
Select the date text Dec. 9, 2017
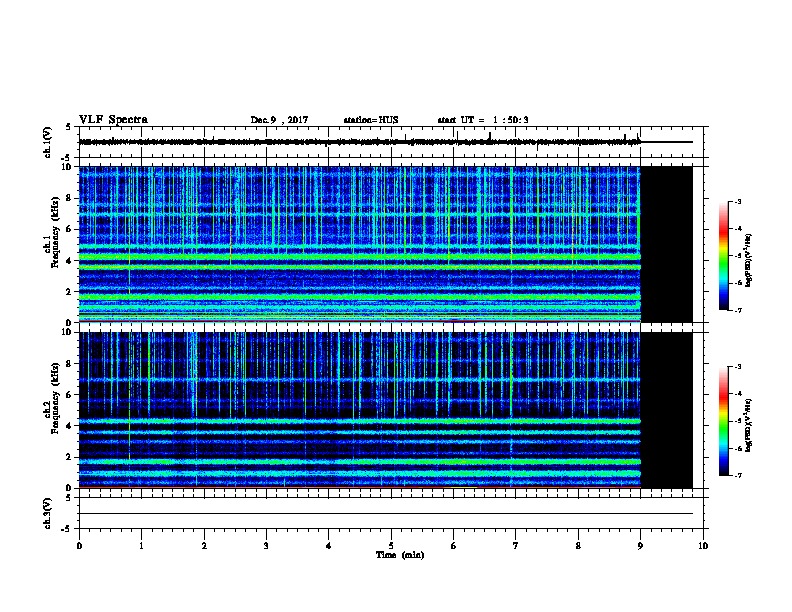click(x=279, y=120)
